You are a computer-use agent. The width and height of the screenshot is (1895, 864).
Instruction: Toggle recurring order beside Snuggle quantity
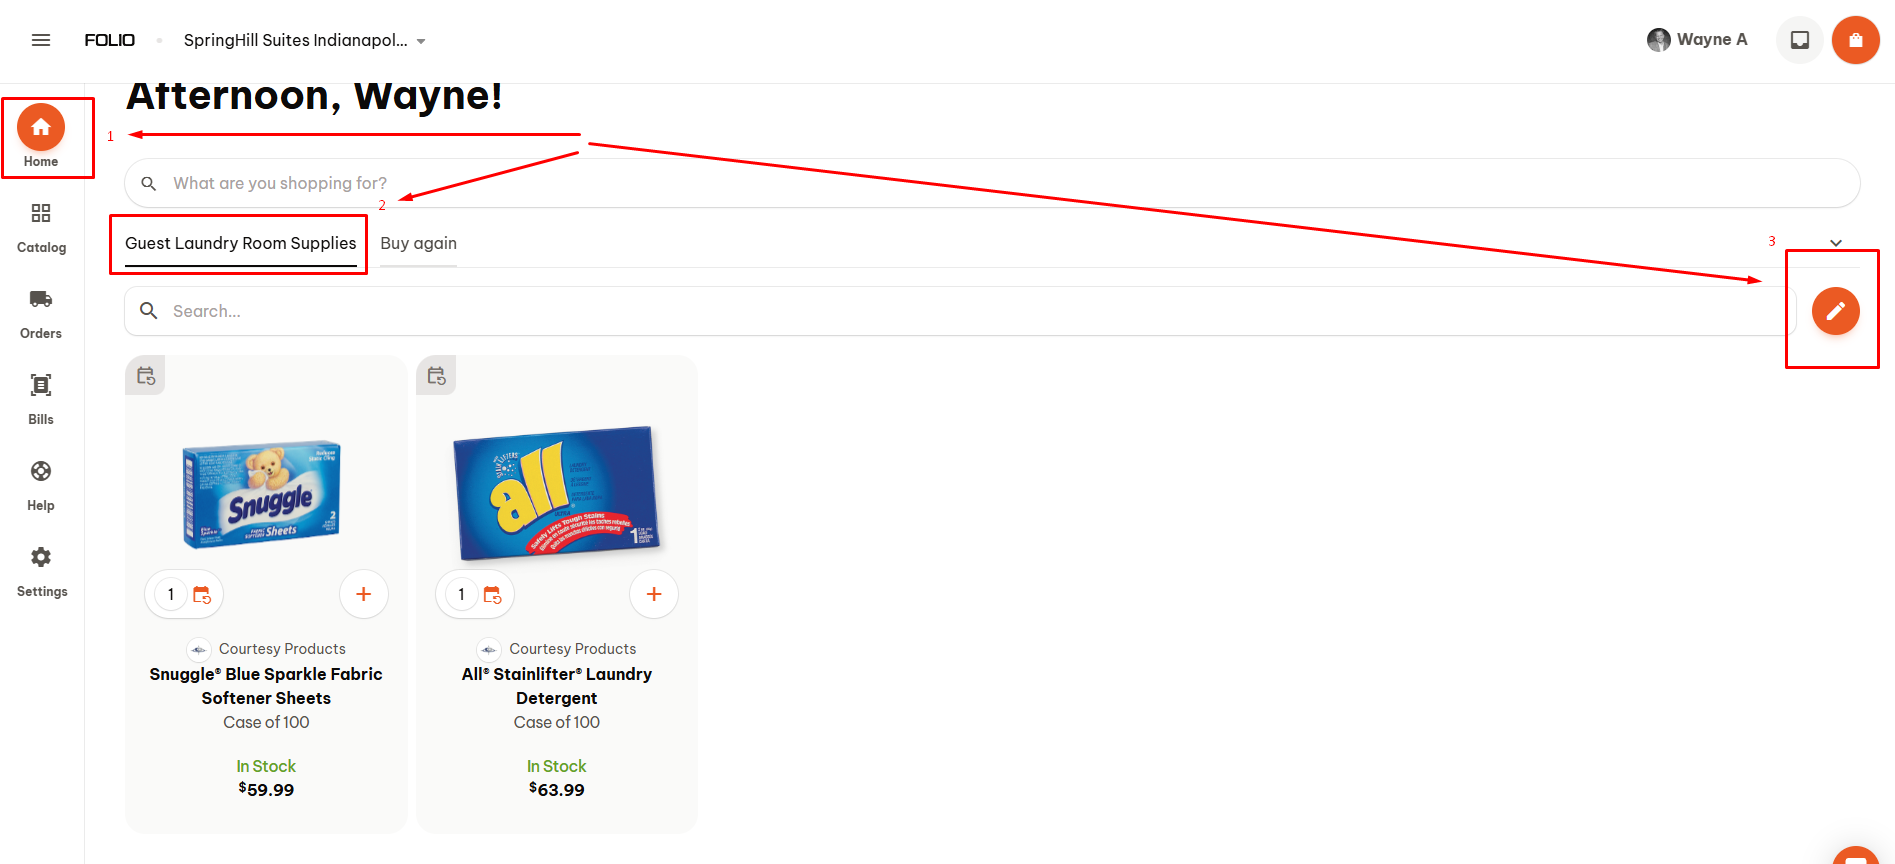[x=202, y=595]
